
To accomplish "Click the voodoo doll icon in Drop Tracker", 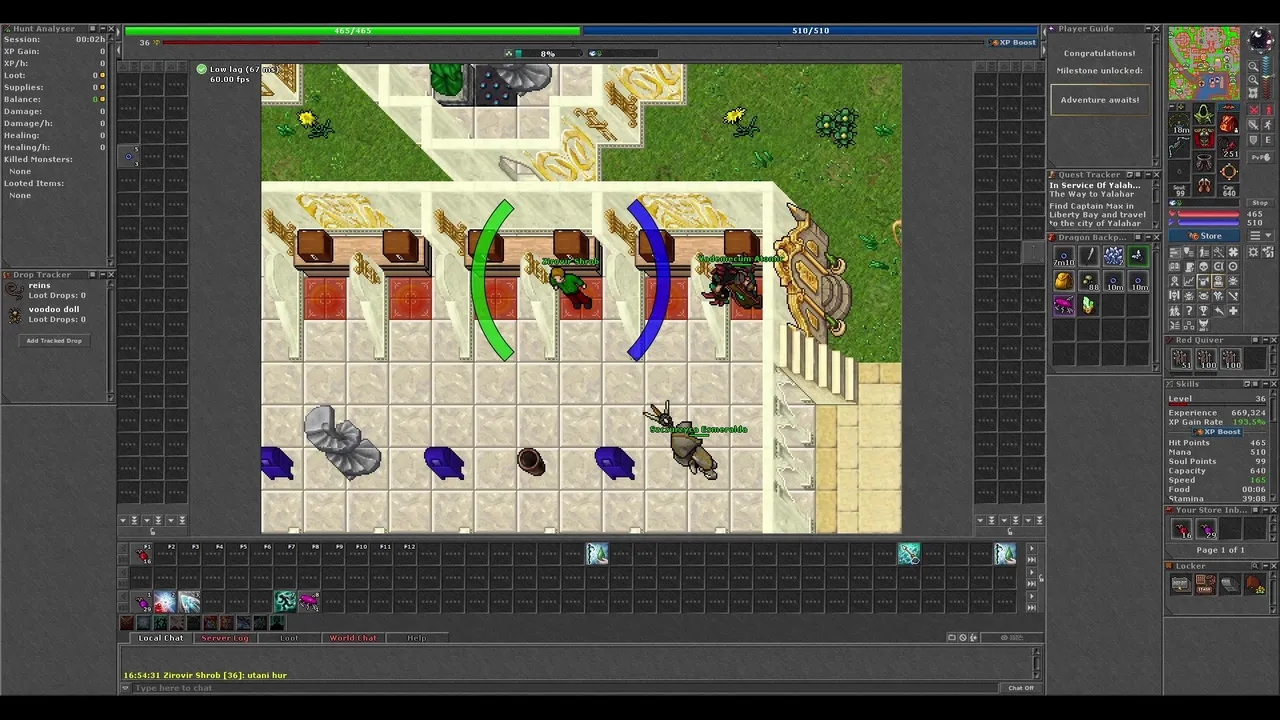I will 14,314.
